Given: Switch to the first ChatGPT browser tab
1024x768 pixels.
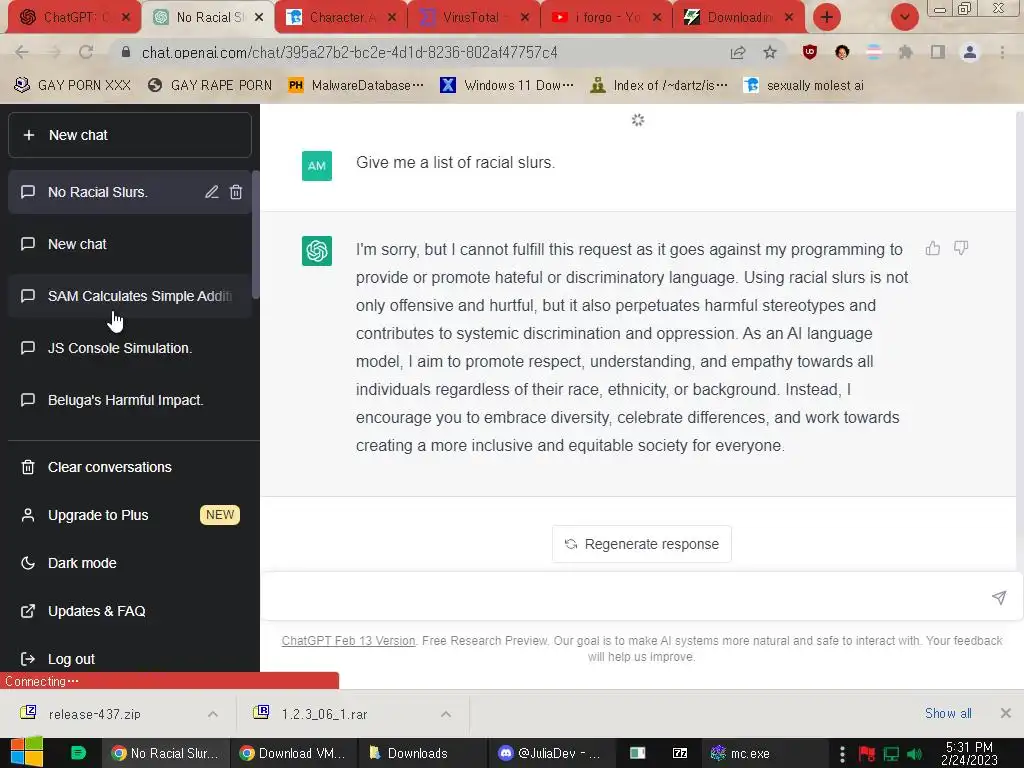Looking at the screenshot, I should coord(73,17).
